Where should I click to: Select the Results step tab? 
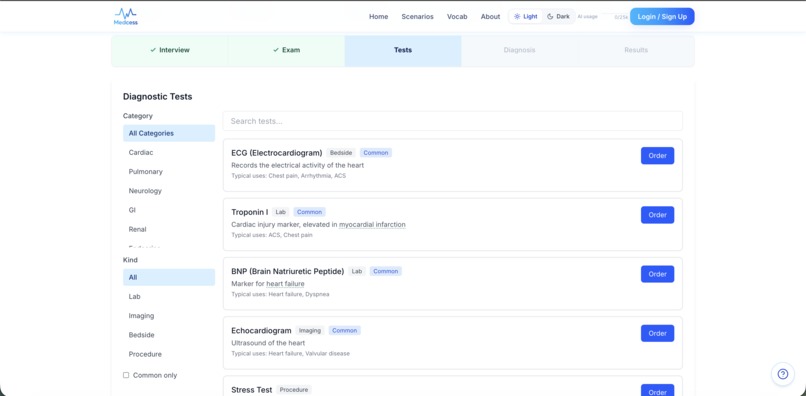pyautogui.click(x=636, y=50)
